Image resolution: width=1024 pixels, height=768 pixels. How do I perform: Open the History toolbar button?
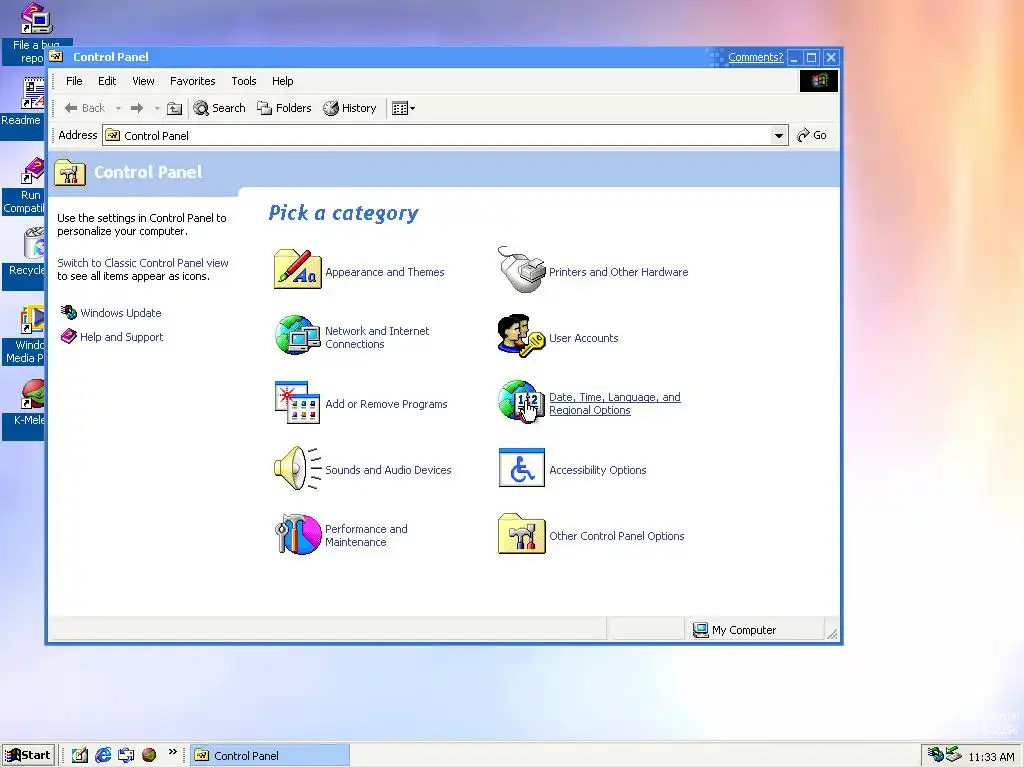[350, 108]
